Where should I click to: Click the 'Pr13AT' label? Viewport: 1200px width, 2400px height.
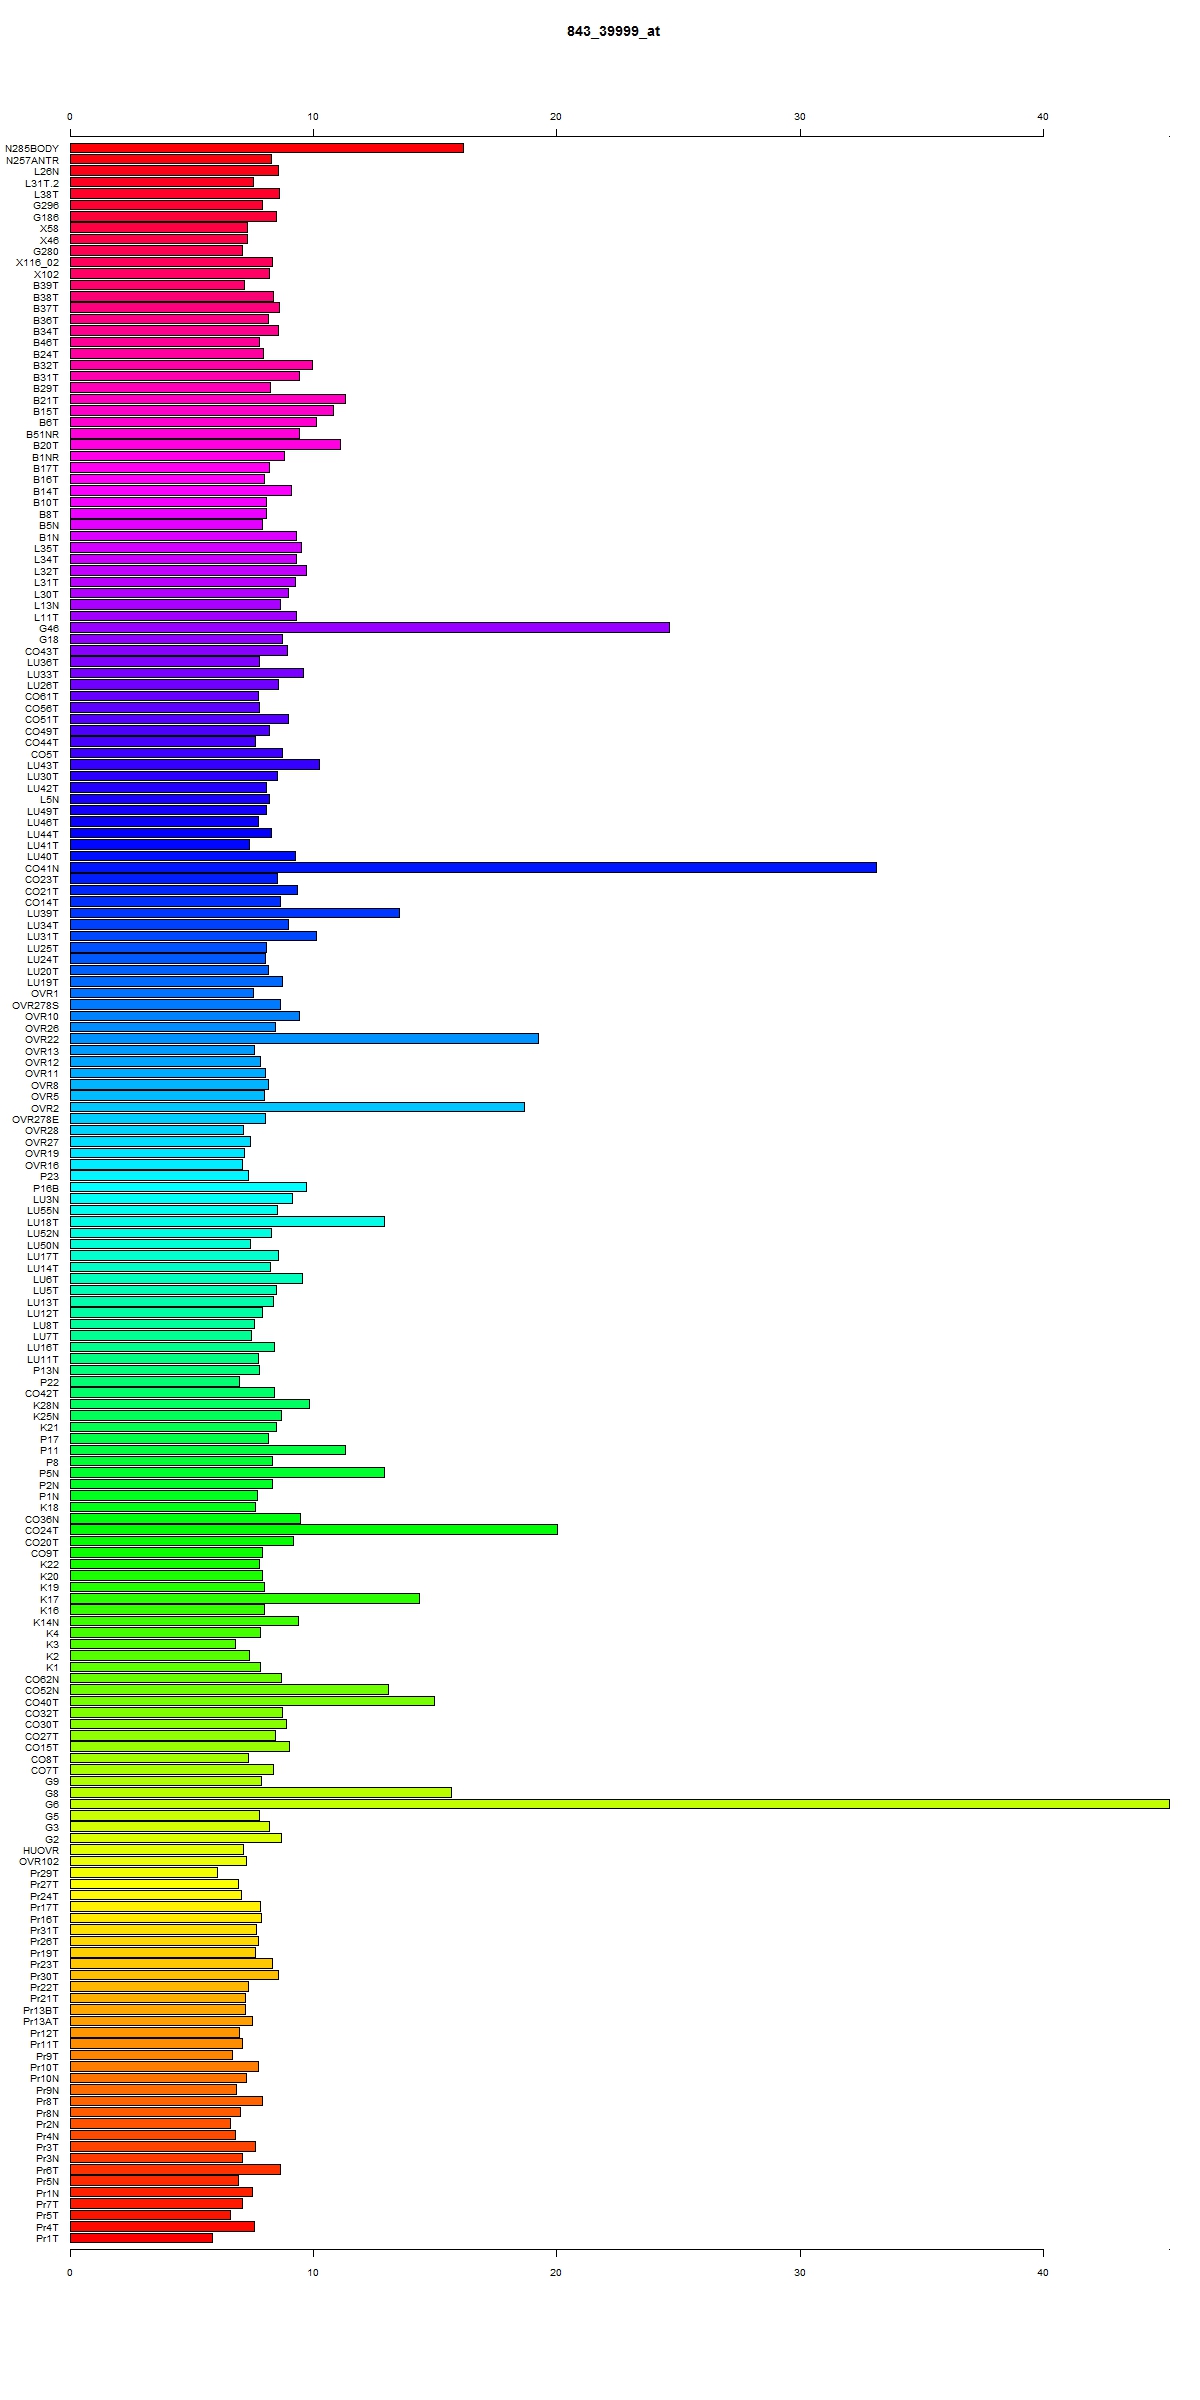[x=41, y=2021]
